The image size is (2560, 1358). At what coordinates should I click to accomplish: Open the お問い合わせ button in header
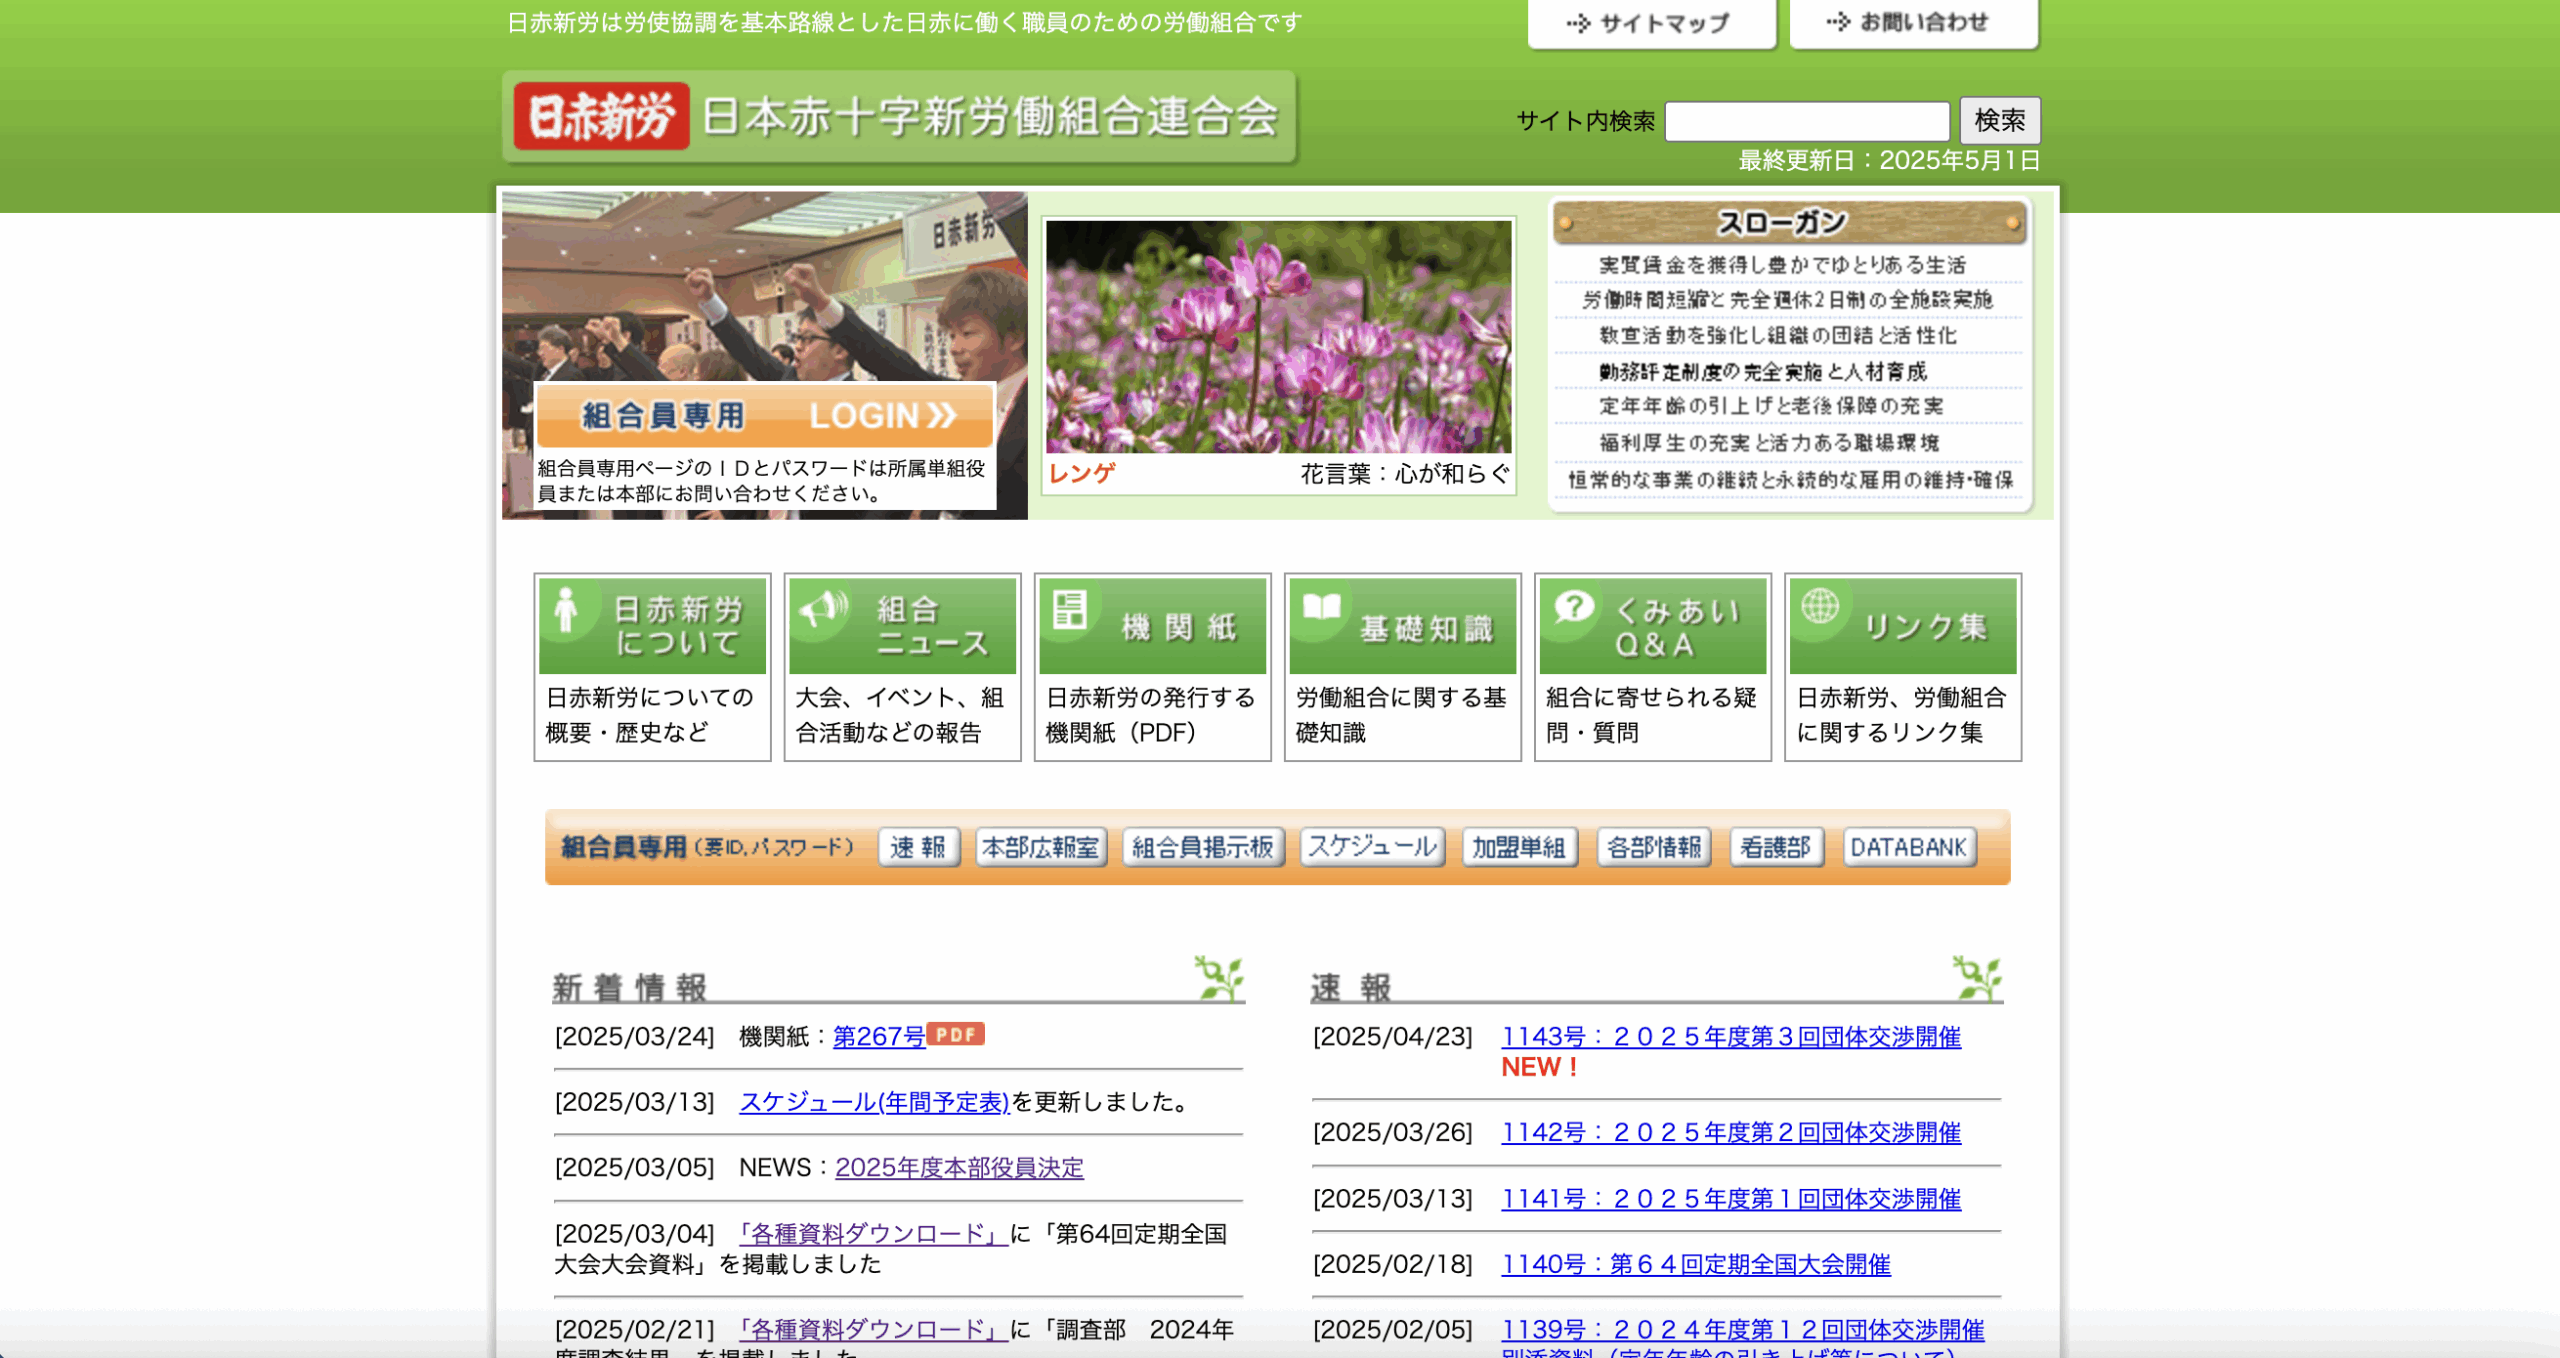tap(1913, 22)
